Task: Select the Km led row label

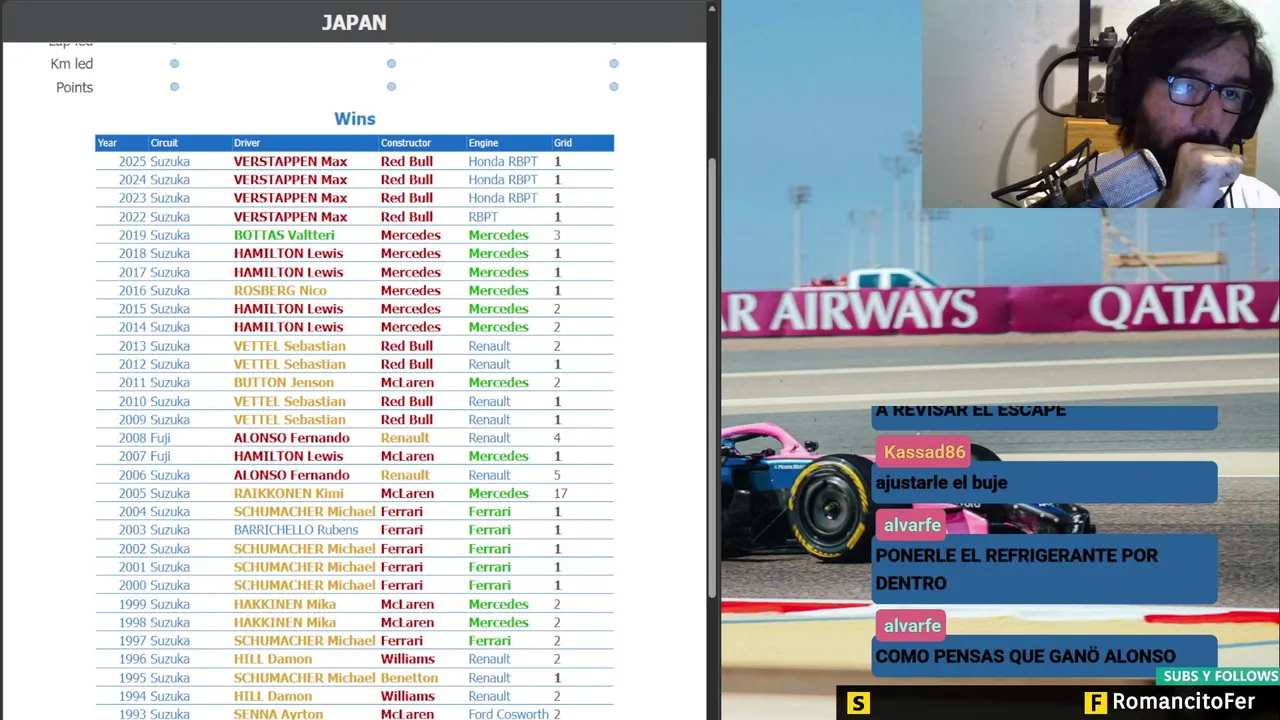Action: point(72,64)
